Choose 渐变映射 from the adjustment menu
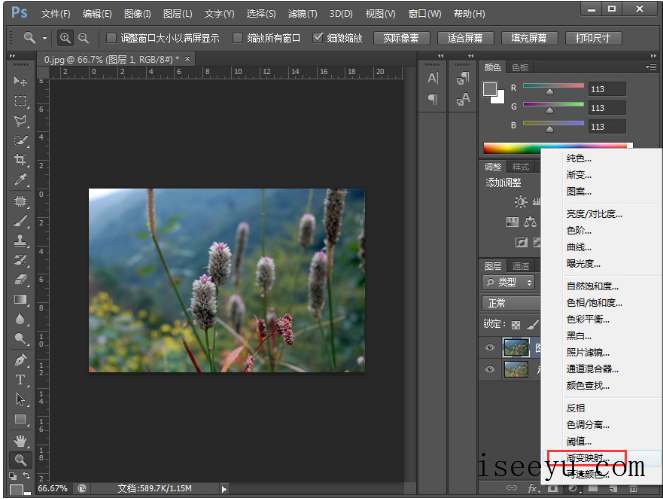 [587, 458]
